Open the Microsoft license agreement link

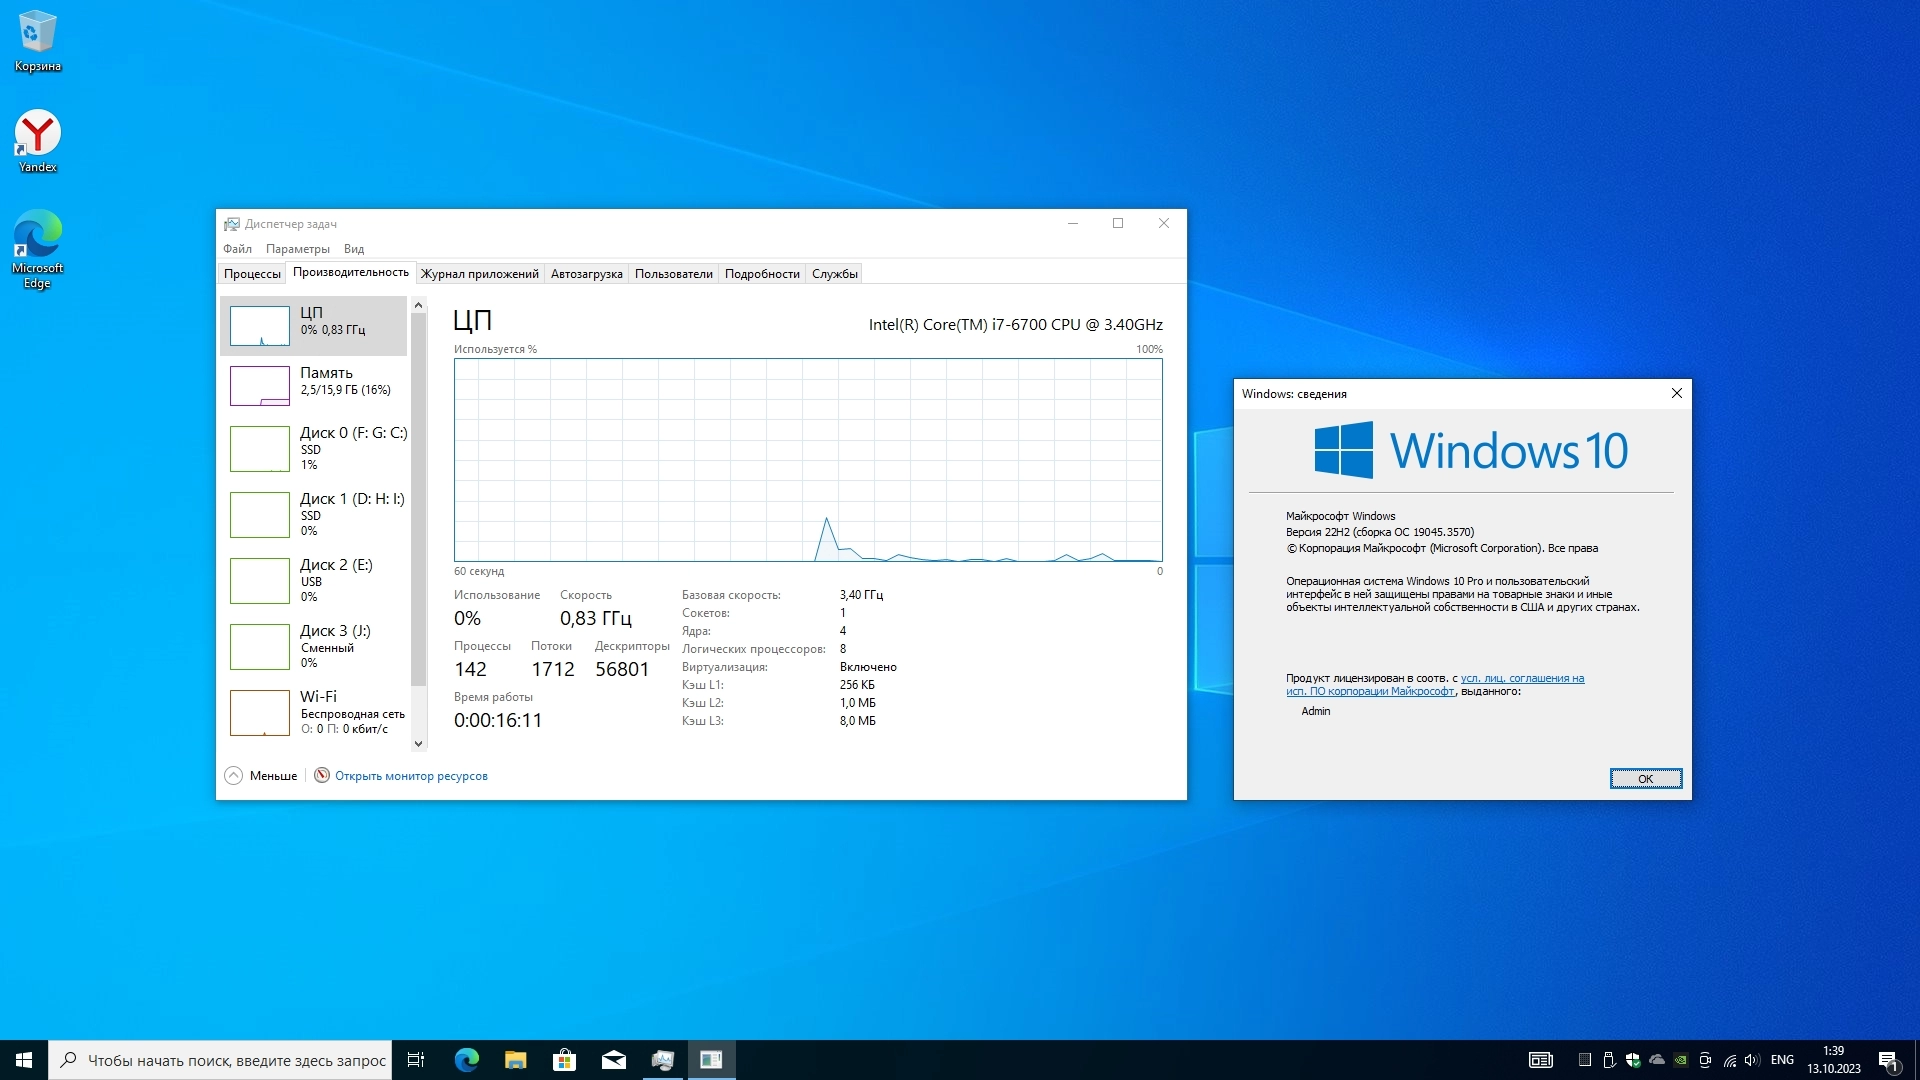tap(1521, 679)
